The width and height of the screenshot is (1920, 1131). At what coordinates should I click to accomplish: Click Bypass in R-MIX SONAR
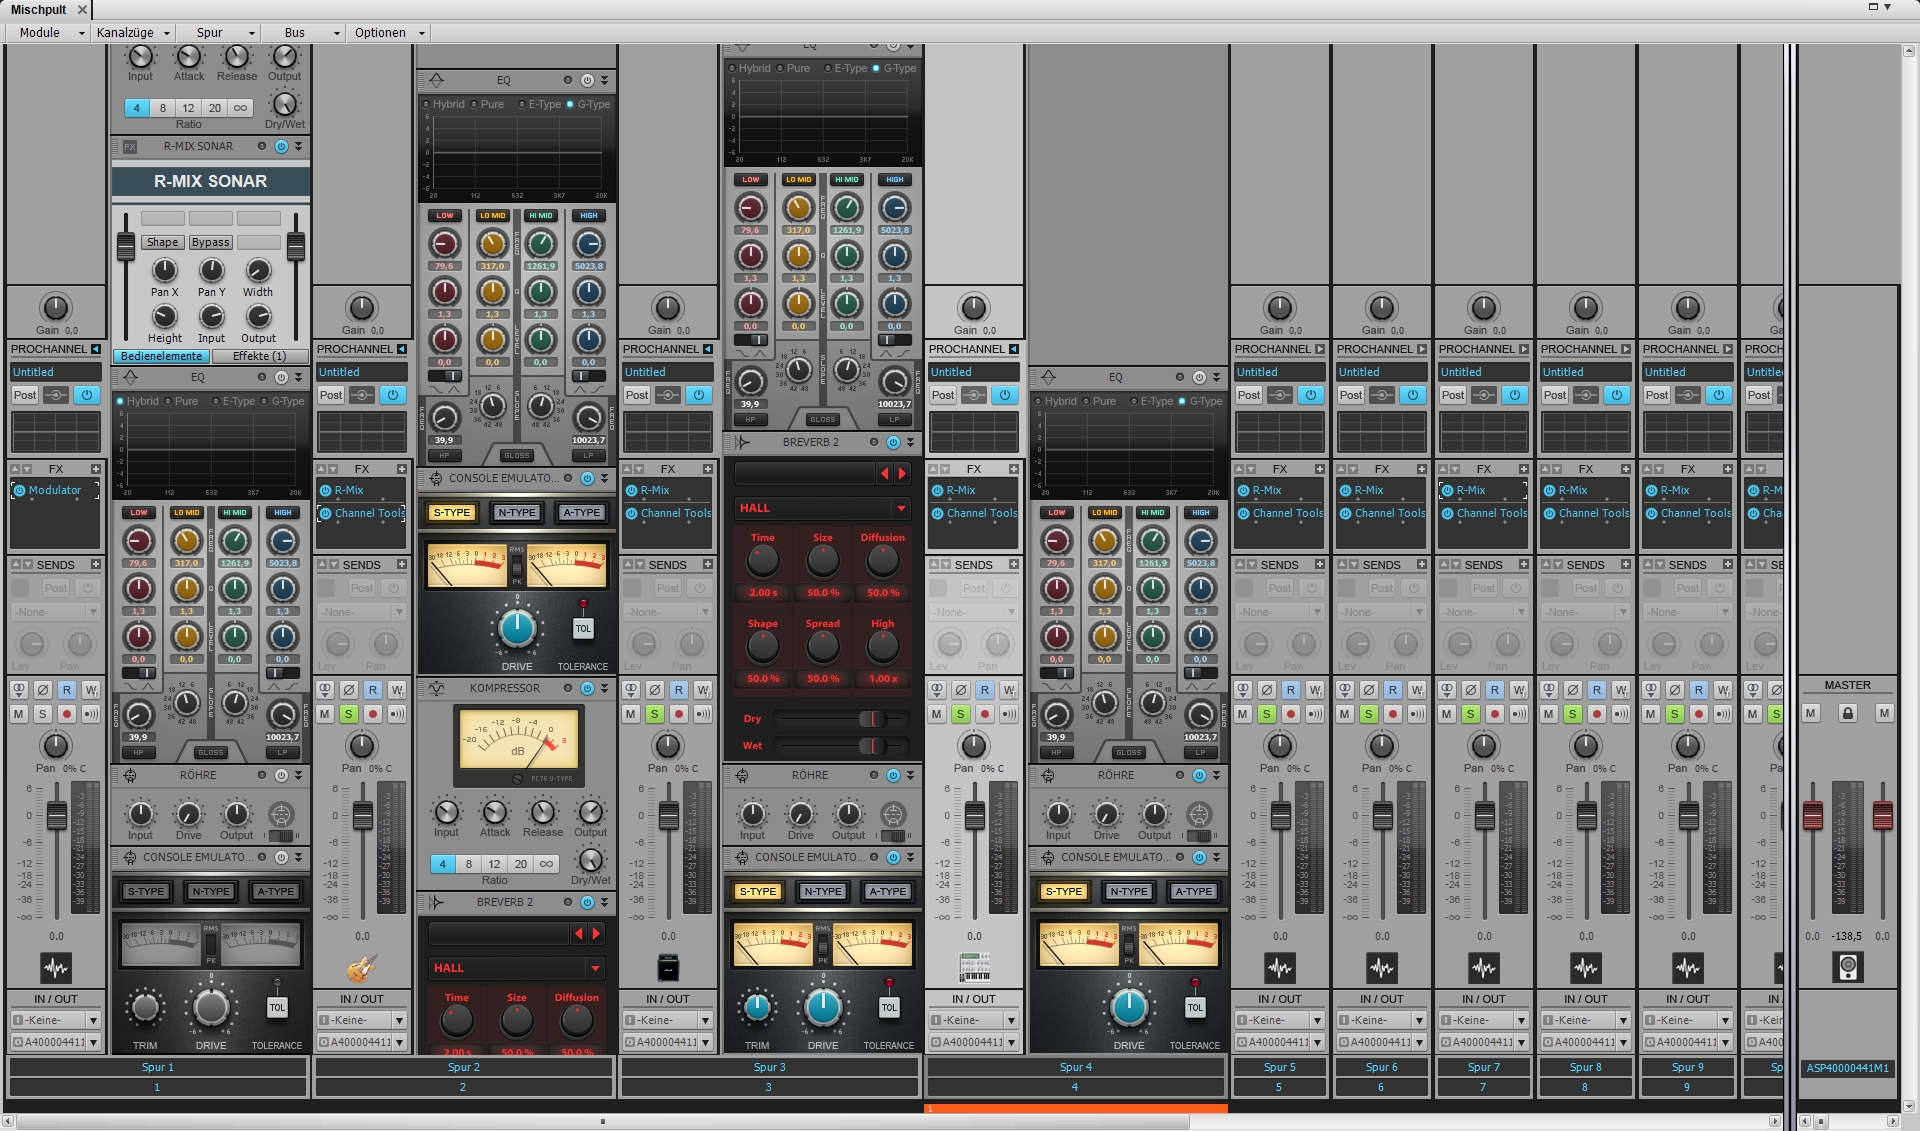click(x=210, y=242)
